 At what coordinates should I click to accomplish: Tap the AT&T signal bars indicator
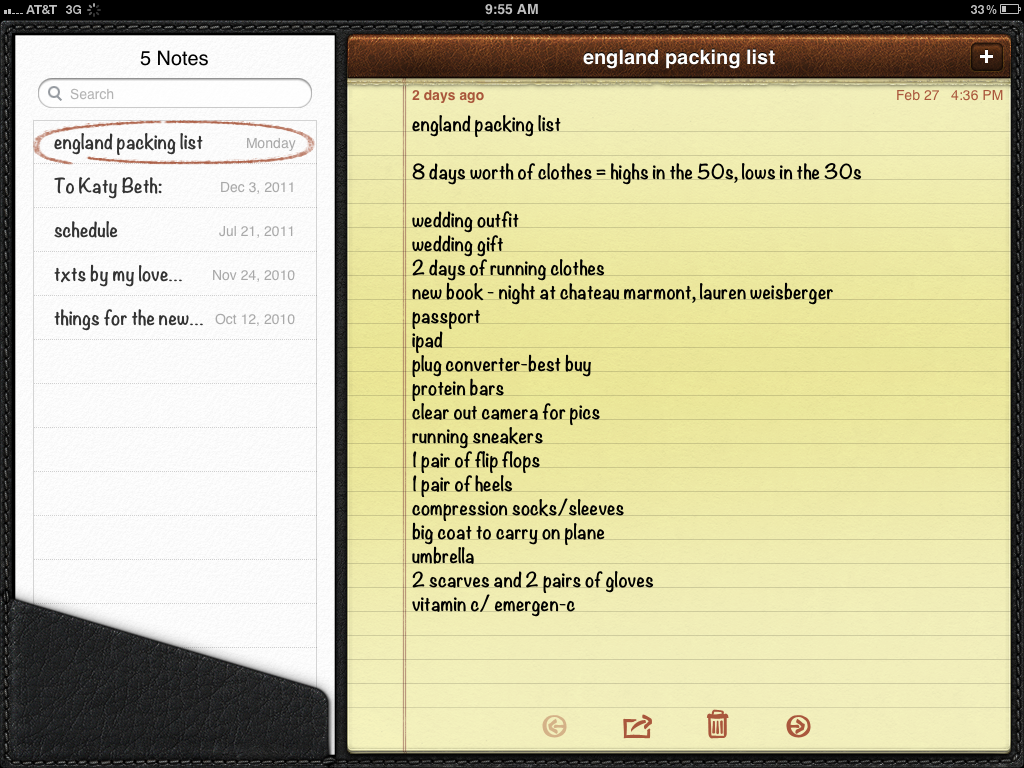pos(13,10)
